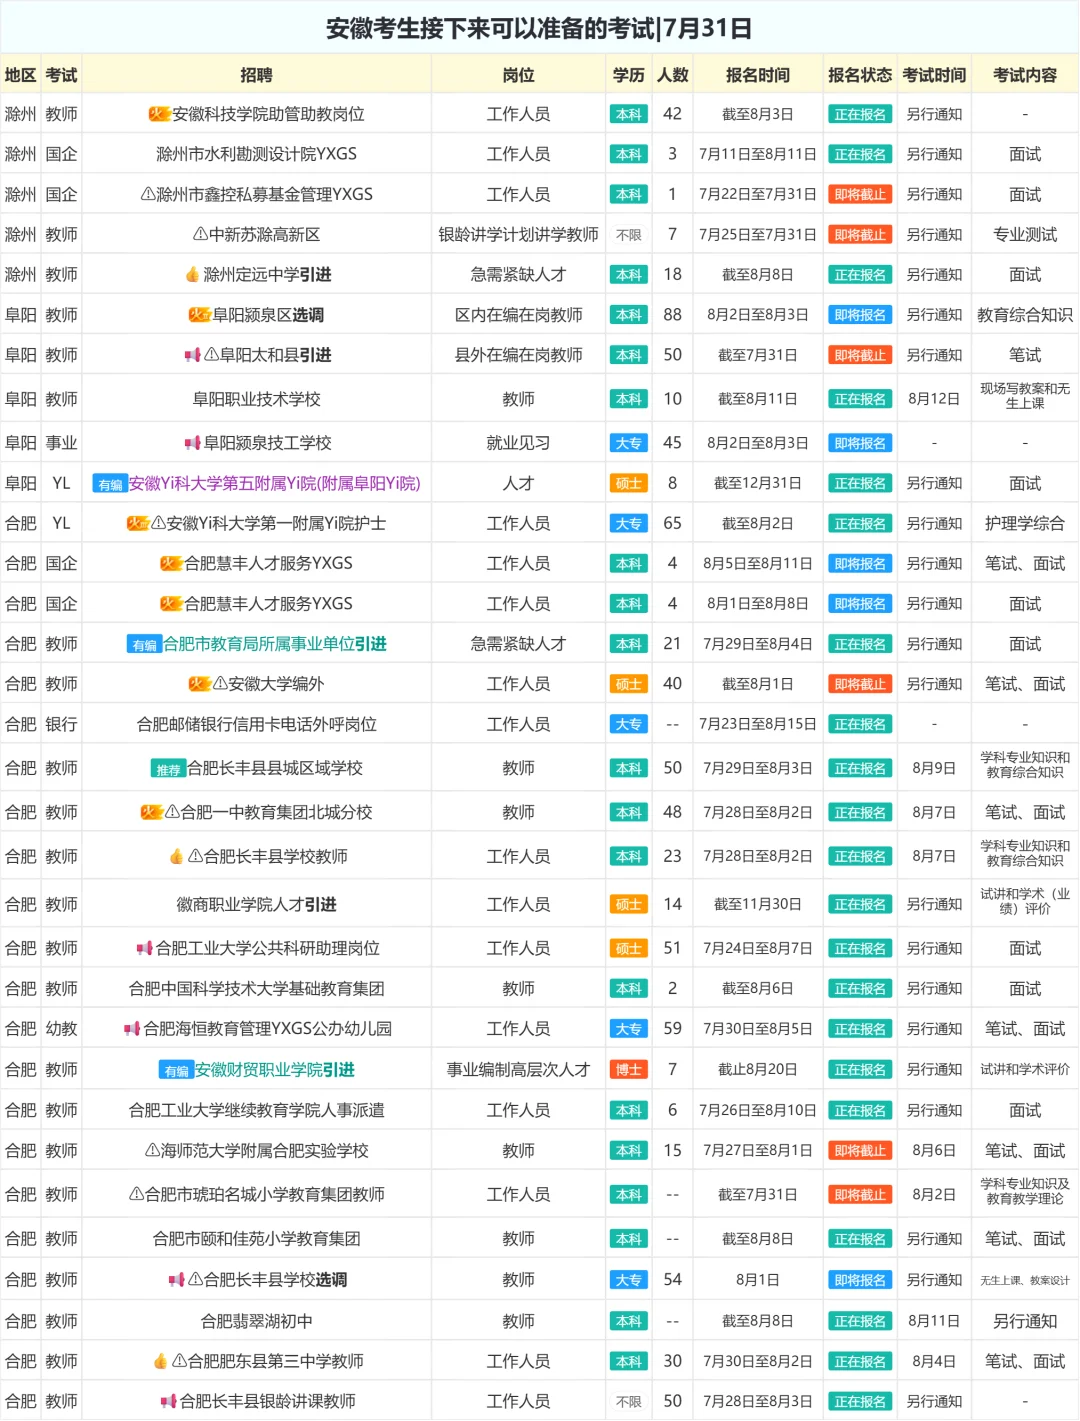
Task: Open 安徽财贸职业学院引进 link
Action: 275,1070
